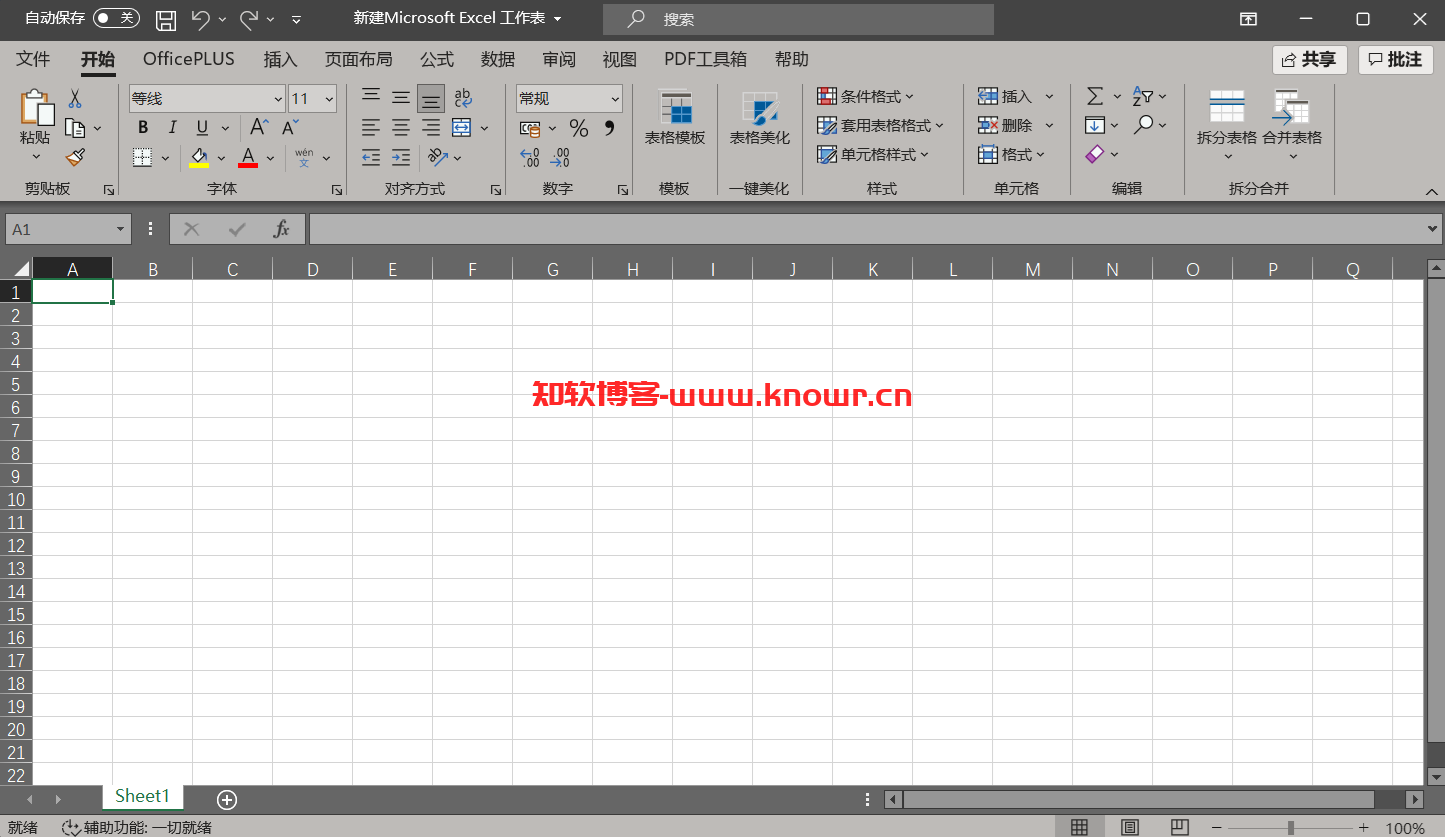Toggle the 自动保存 AutoSave switch
The width and height of the screenshot is (1445, 837).
click(117, 18)
